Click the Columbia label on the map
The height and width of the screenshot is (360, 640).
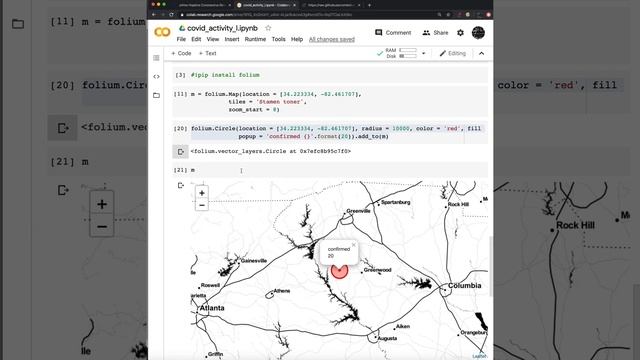[464, 286]
